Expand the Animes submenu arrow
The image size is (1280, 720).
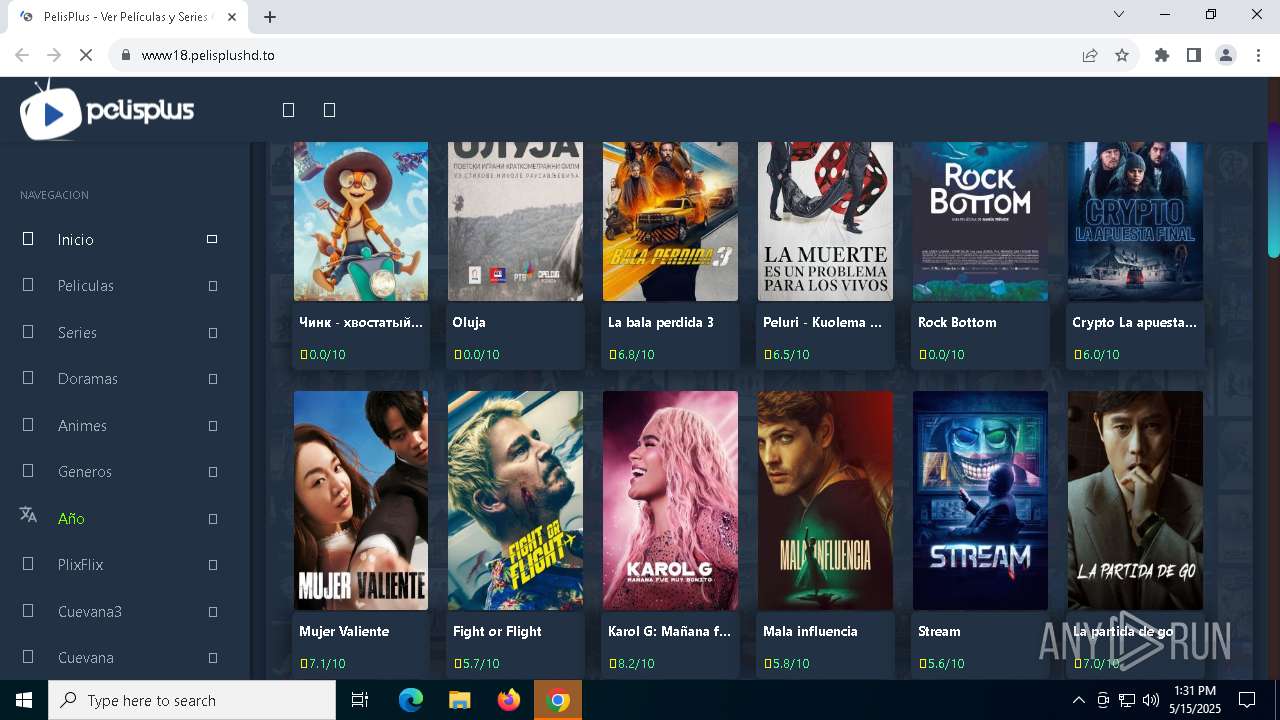tap(213, 426)
